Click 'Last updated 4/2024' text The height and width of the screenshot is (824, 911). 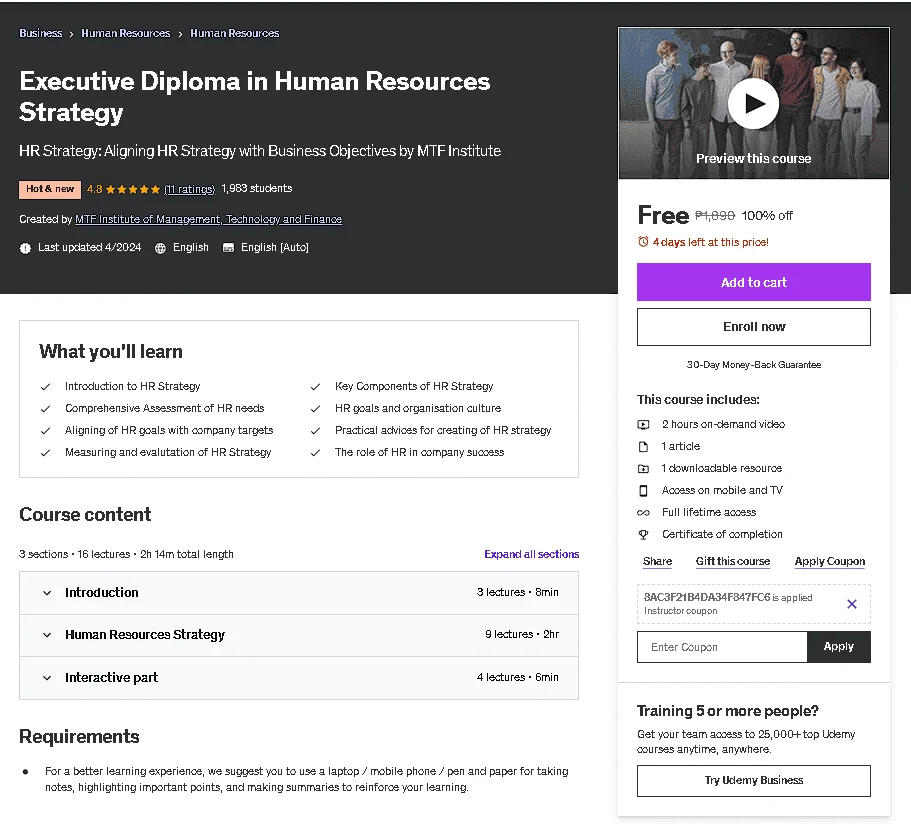[x=89, y=247]
